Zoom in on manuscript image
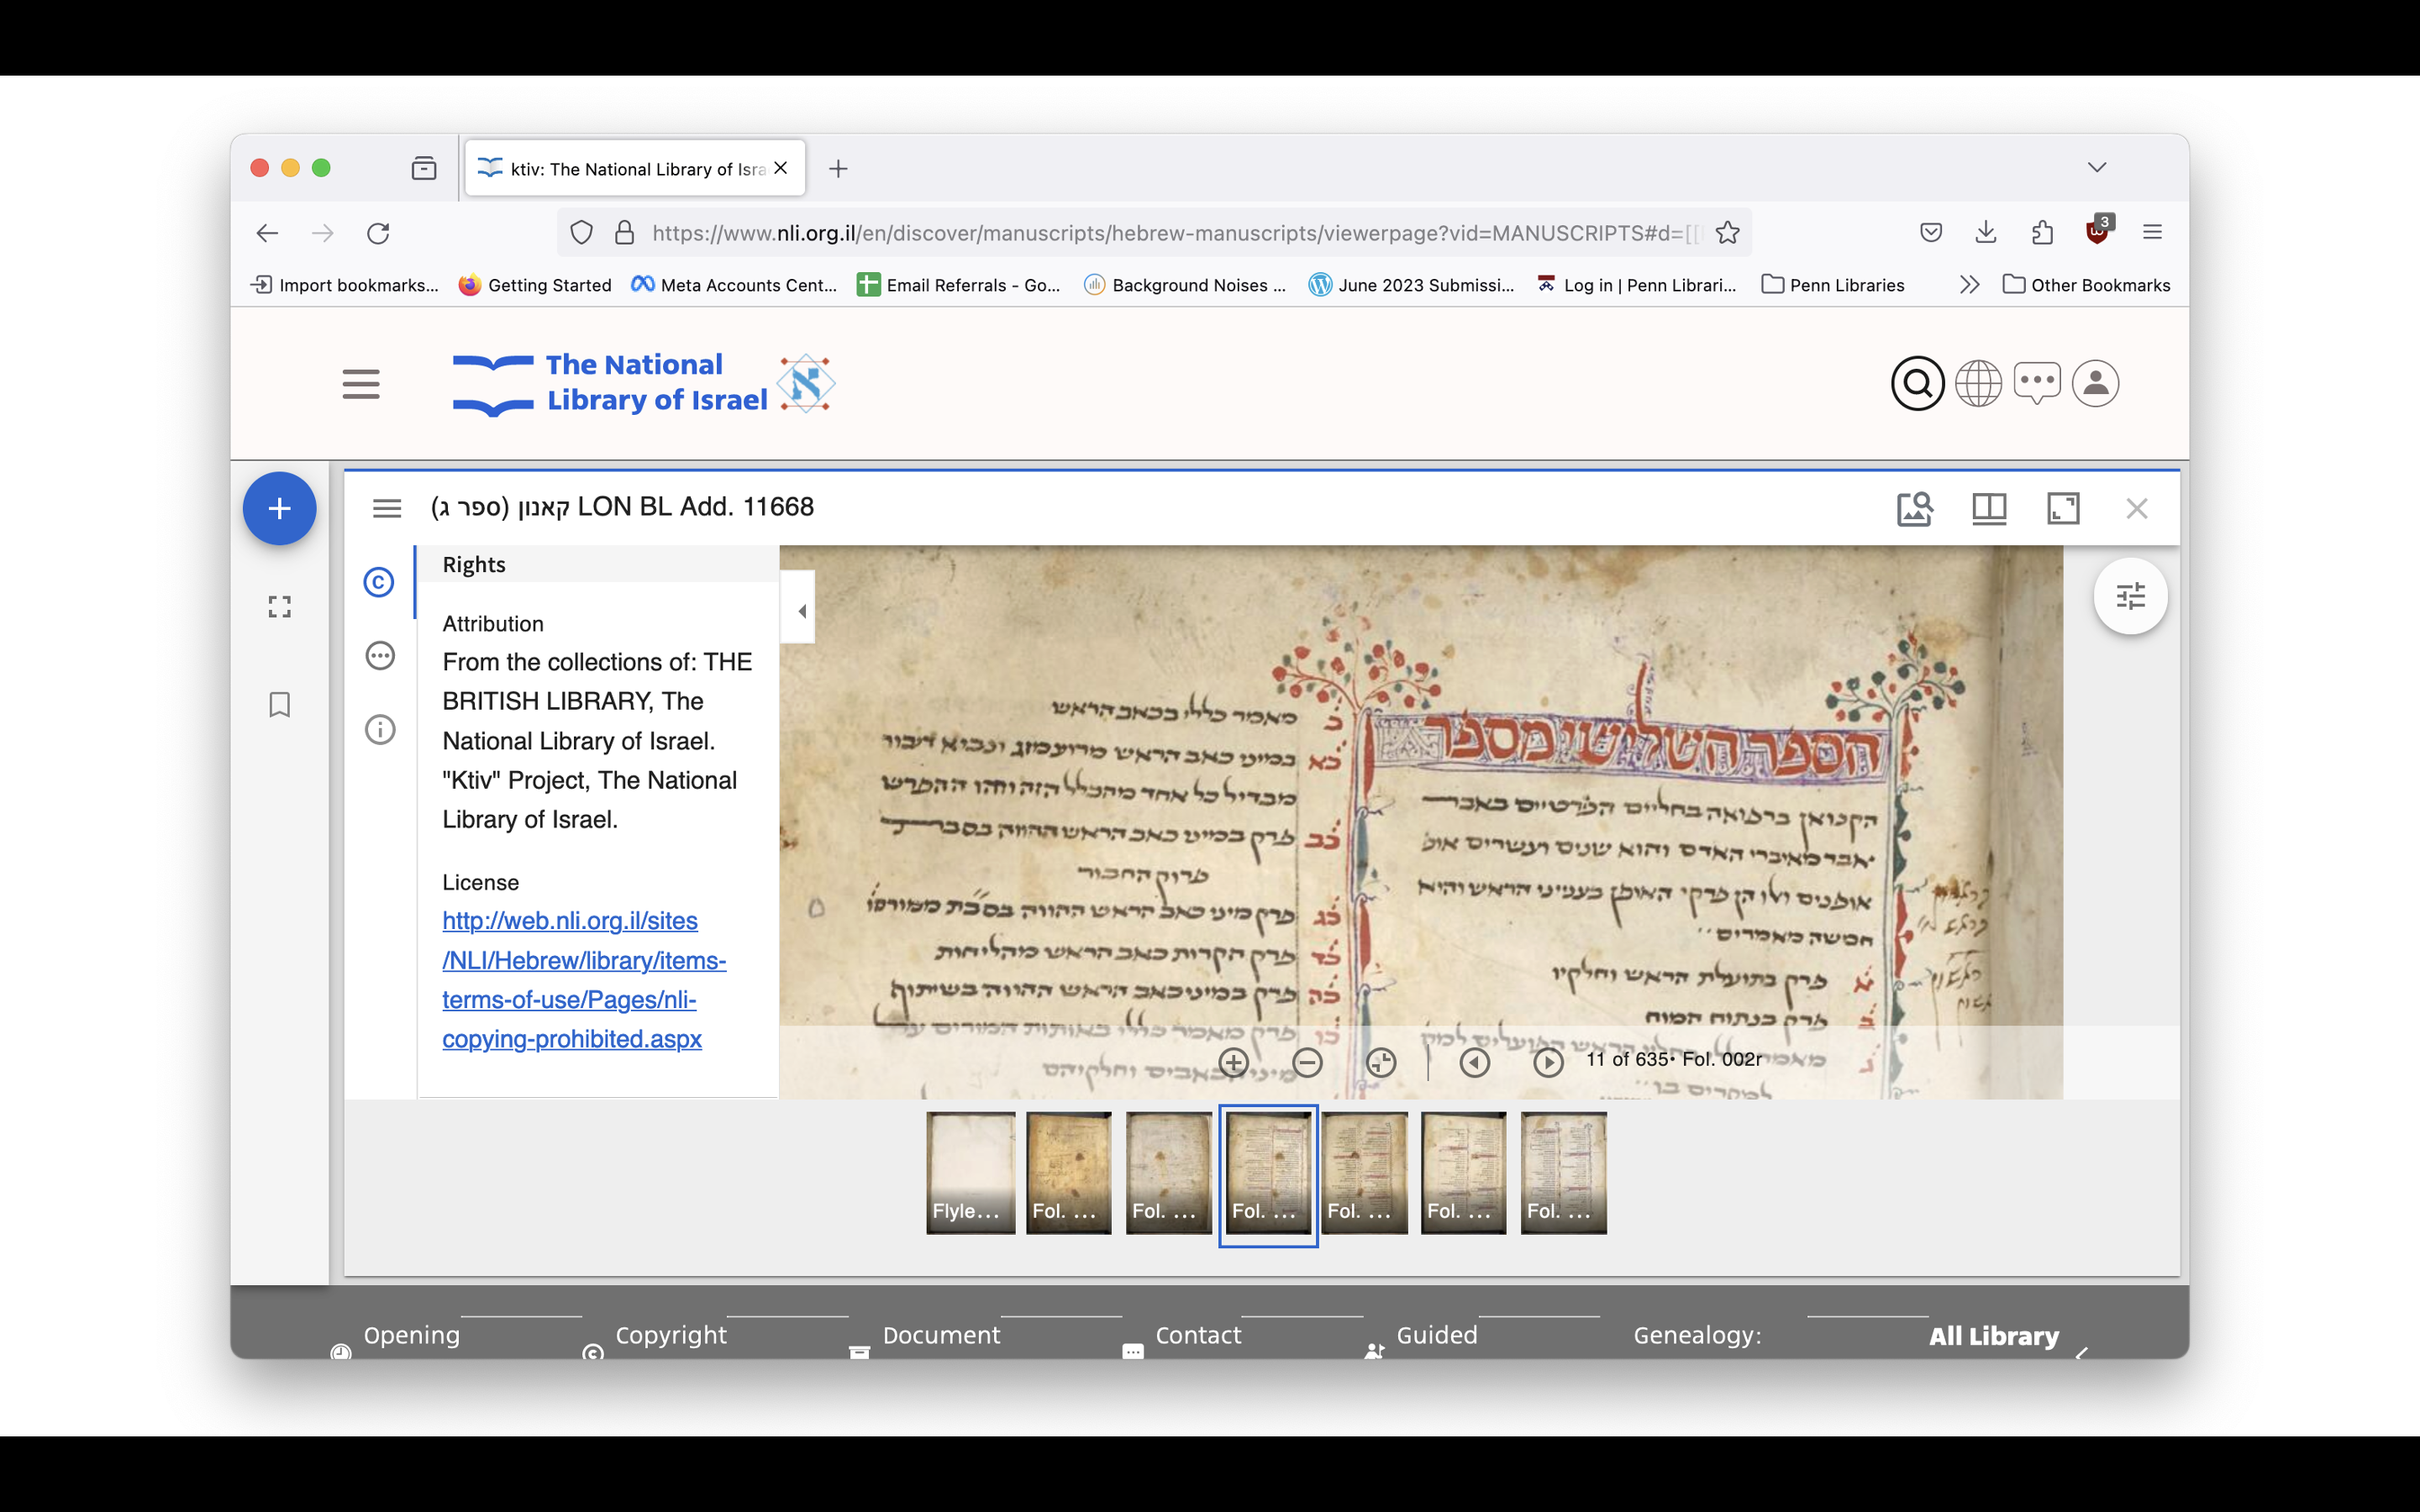2420x1512 pixels. (1234, 1062)
